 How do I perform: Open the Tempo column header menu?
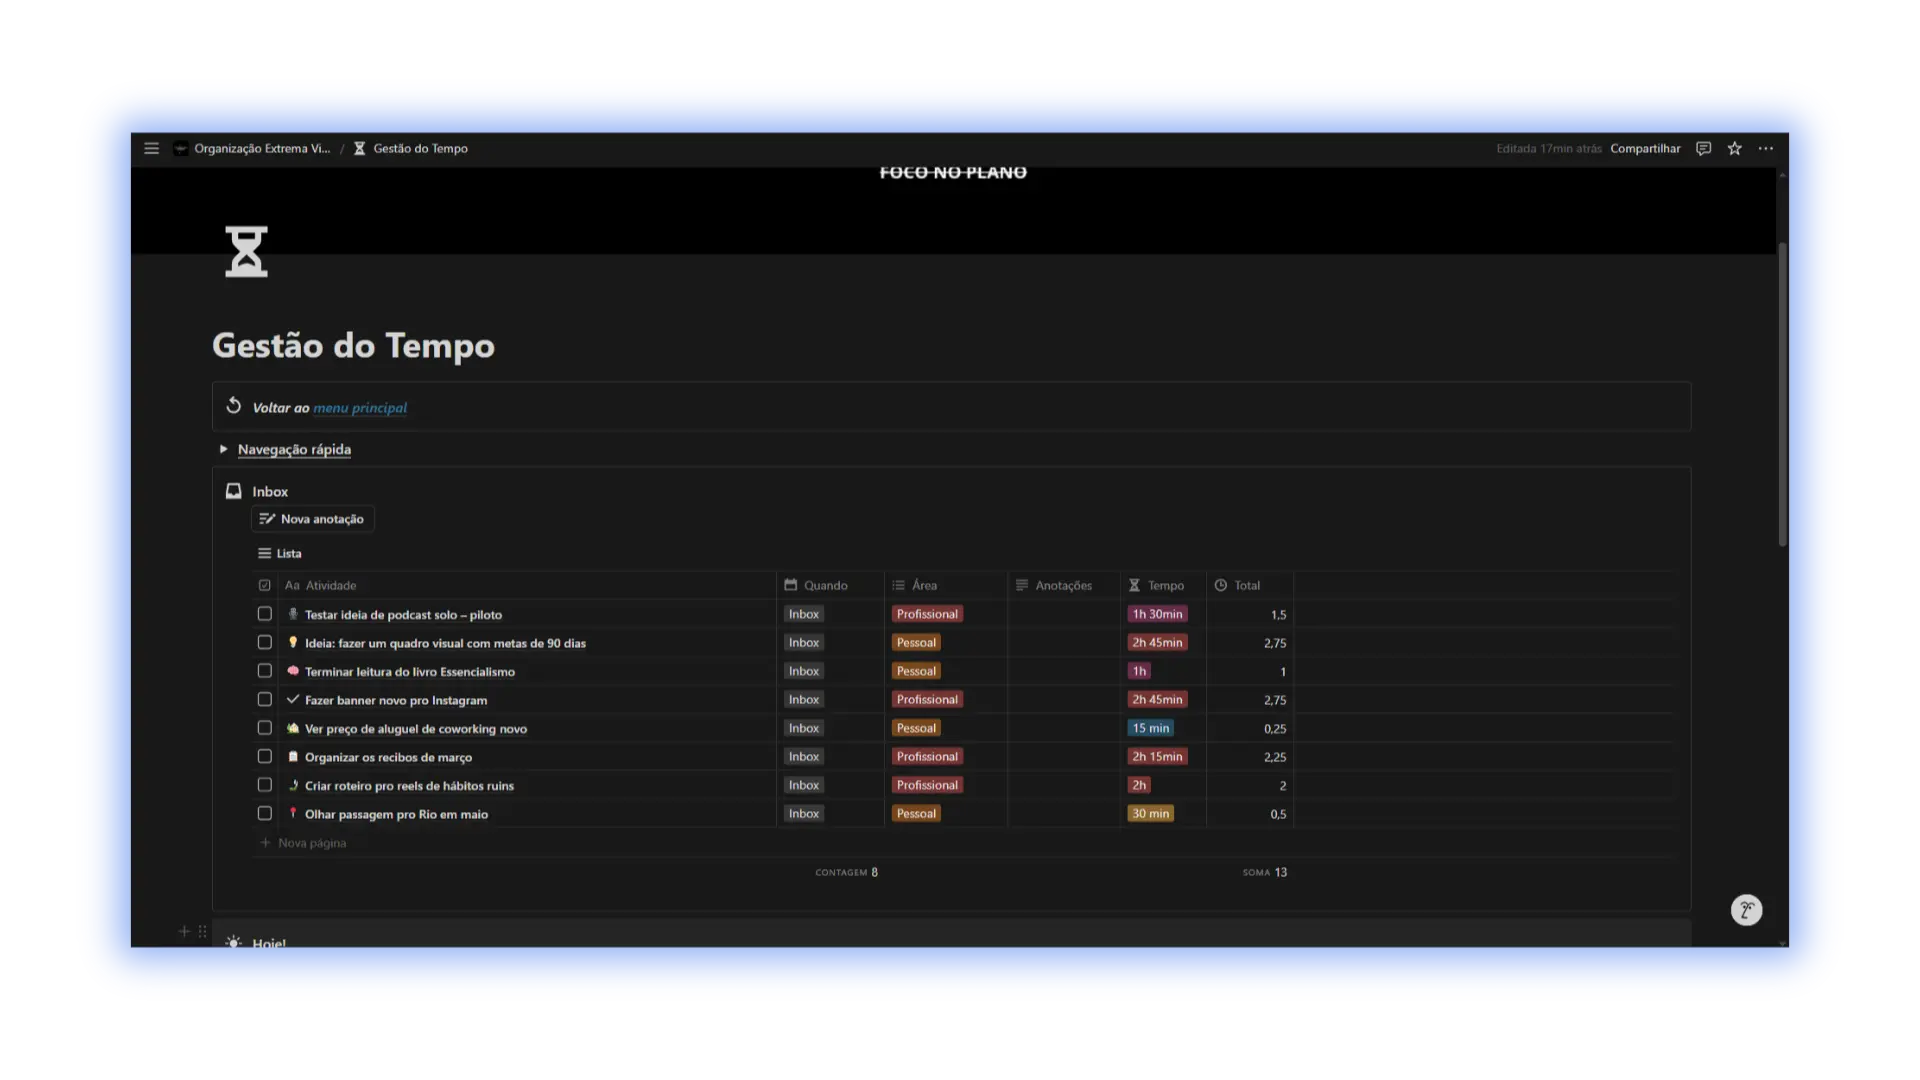(x=1164, y=585)
